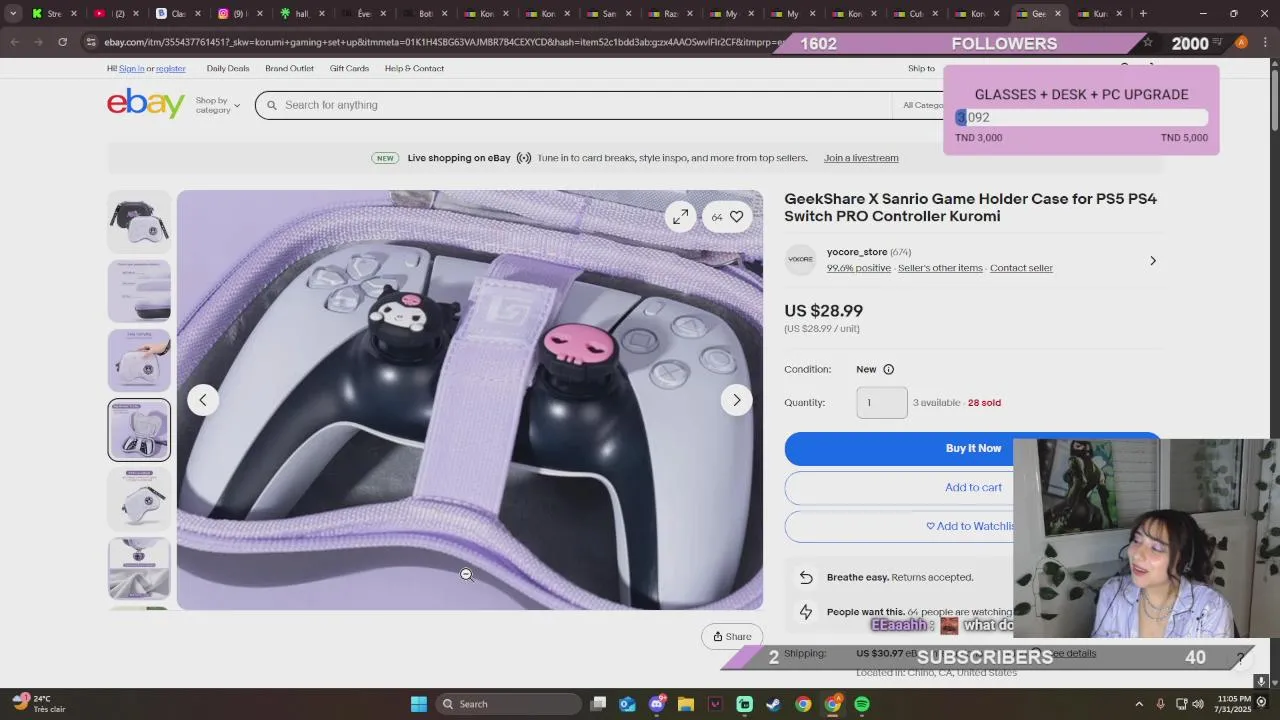Open All Categories search dropdown
1280x720 pixels.
(922, 105)
